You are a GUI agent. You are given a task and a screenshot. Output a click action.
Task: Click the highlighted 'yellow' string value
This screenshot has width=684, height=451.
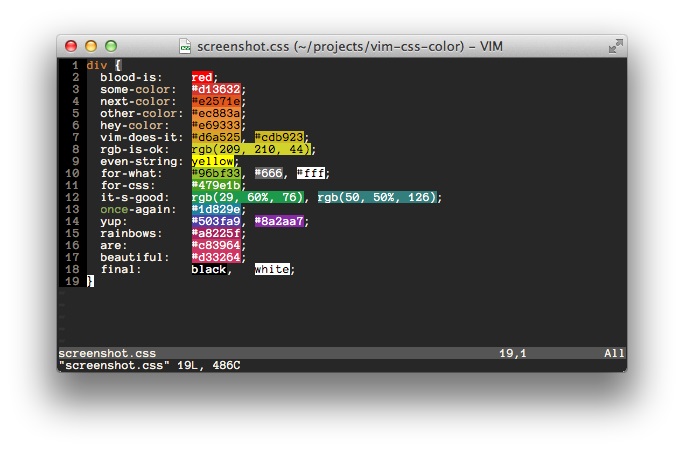(213, 161)
